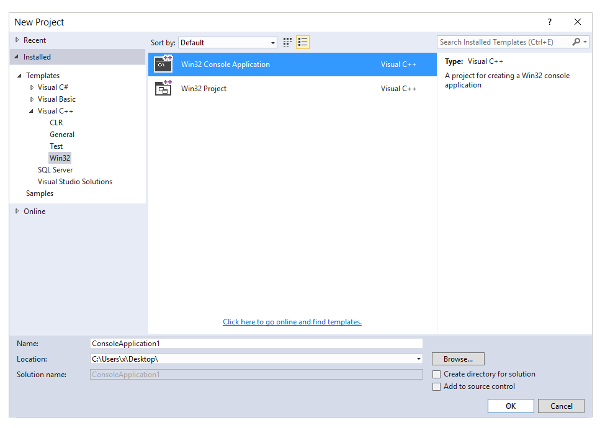Image resolution: width=600 pixels, height=428 pixels.
Task: Select the SQL Server category
Action: [x=55, y=170]
